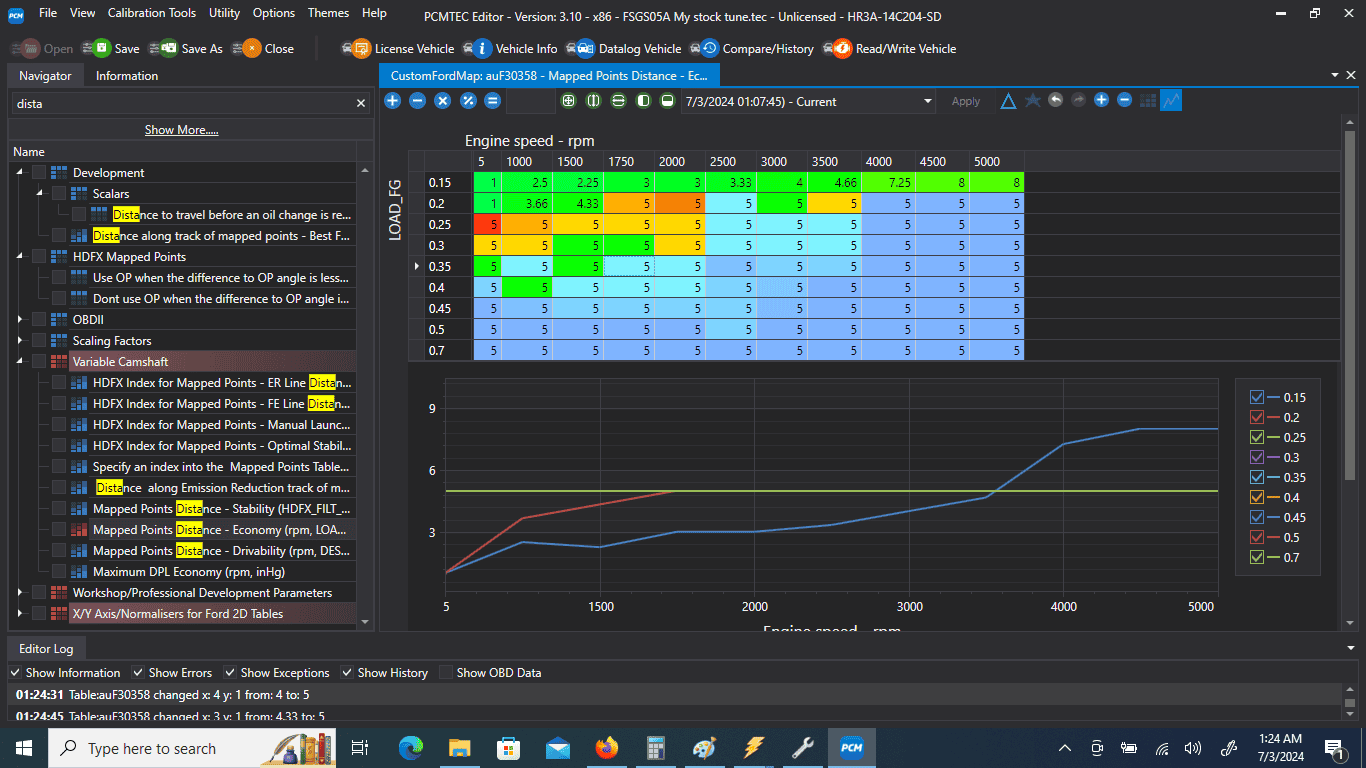The image size is (1366, 768).
Task: Uncheck the 0.7 series in the legend
Action: [1257, 557]
